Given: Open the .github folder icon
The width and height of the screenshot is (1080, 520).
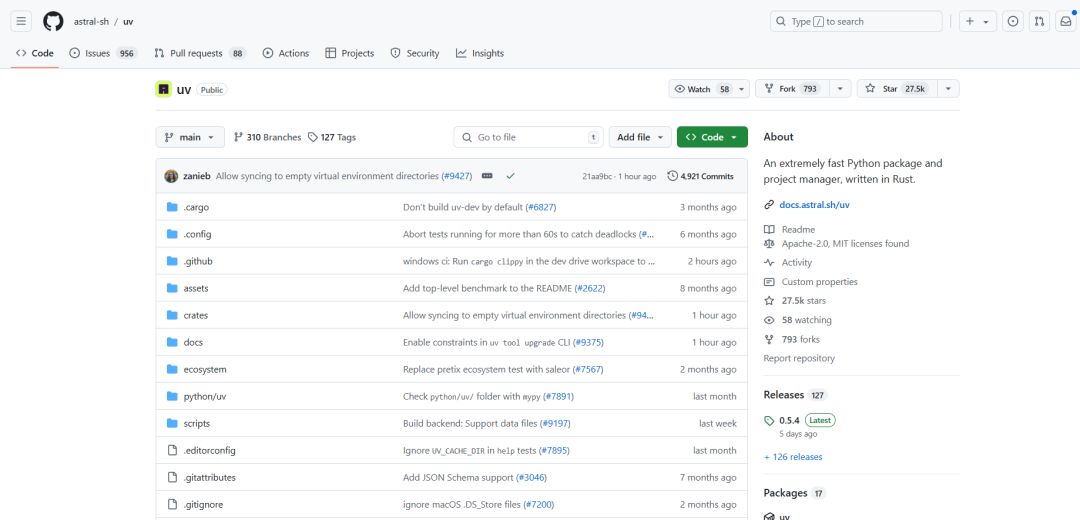Looking at the screenshot, I should tap(172, 261).
